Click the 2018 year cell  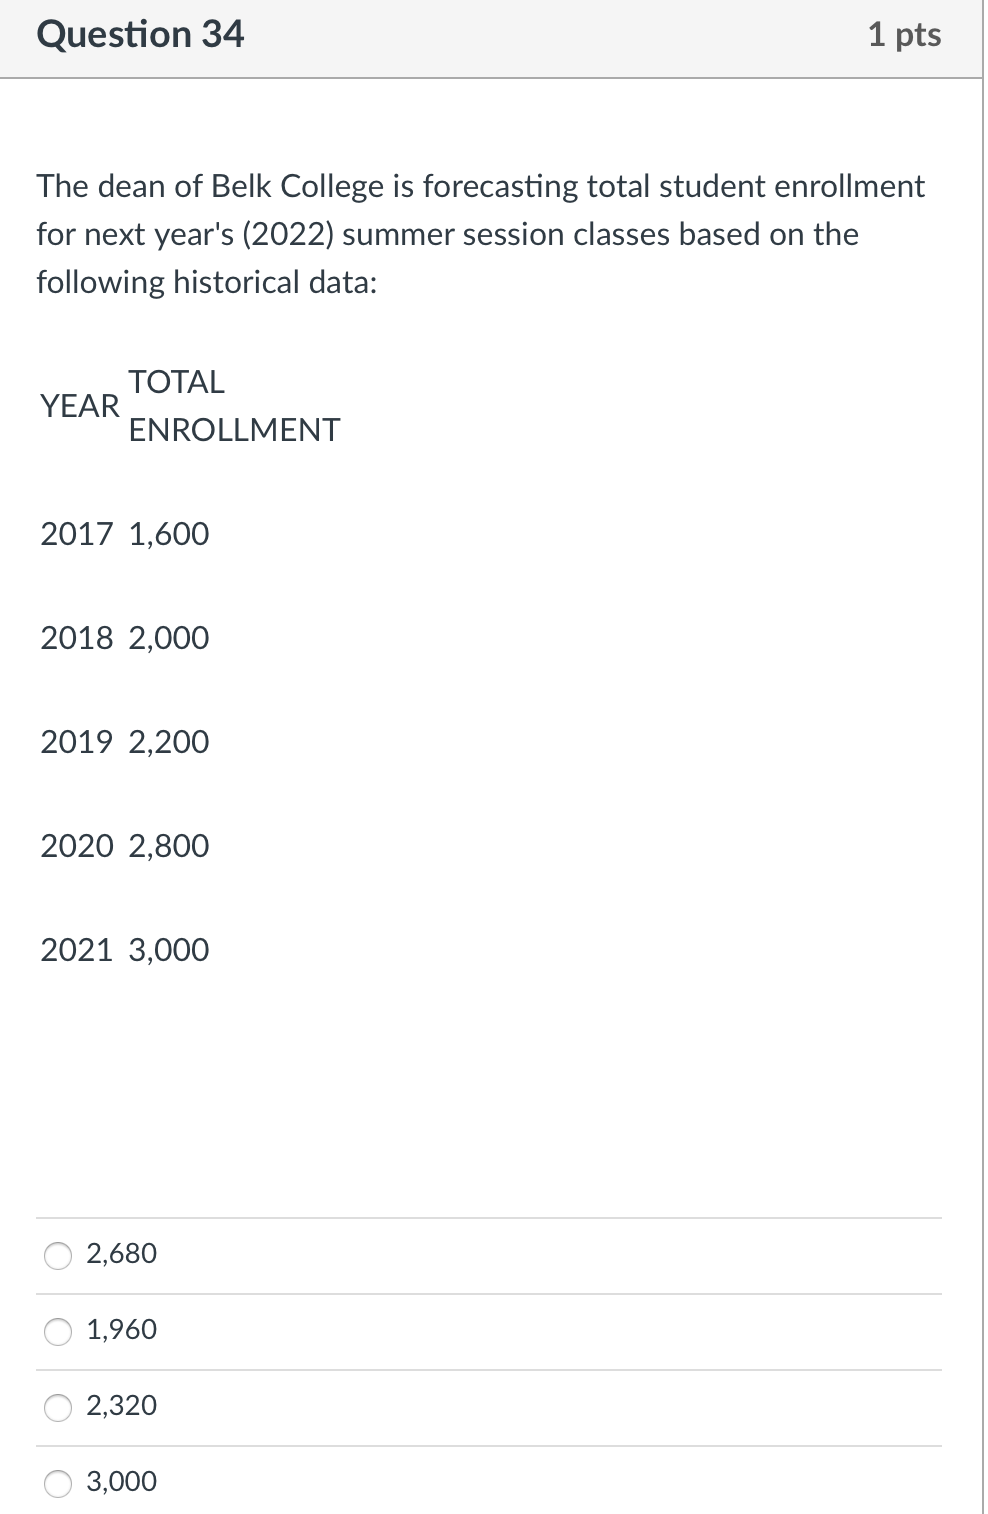(77, 638)
